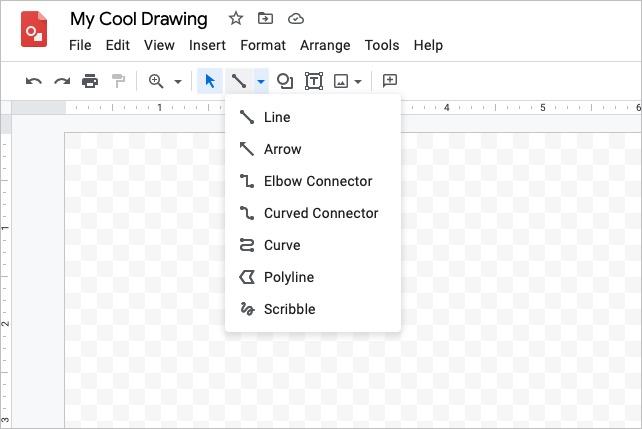Select the Curve line option
The width and height of the screenshot is (642, 429).
tap(313, 245)
